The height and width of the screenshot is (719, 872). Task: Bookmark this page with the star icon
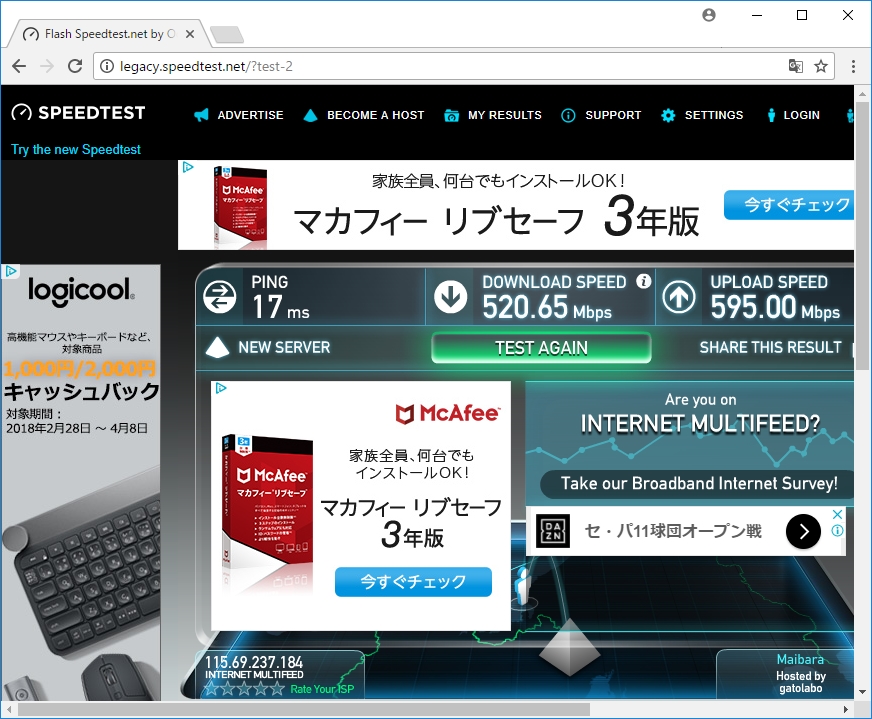[x=821, y=66]
